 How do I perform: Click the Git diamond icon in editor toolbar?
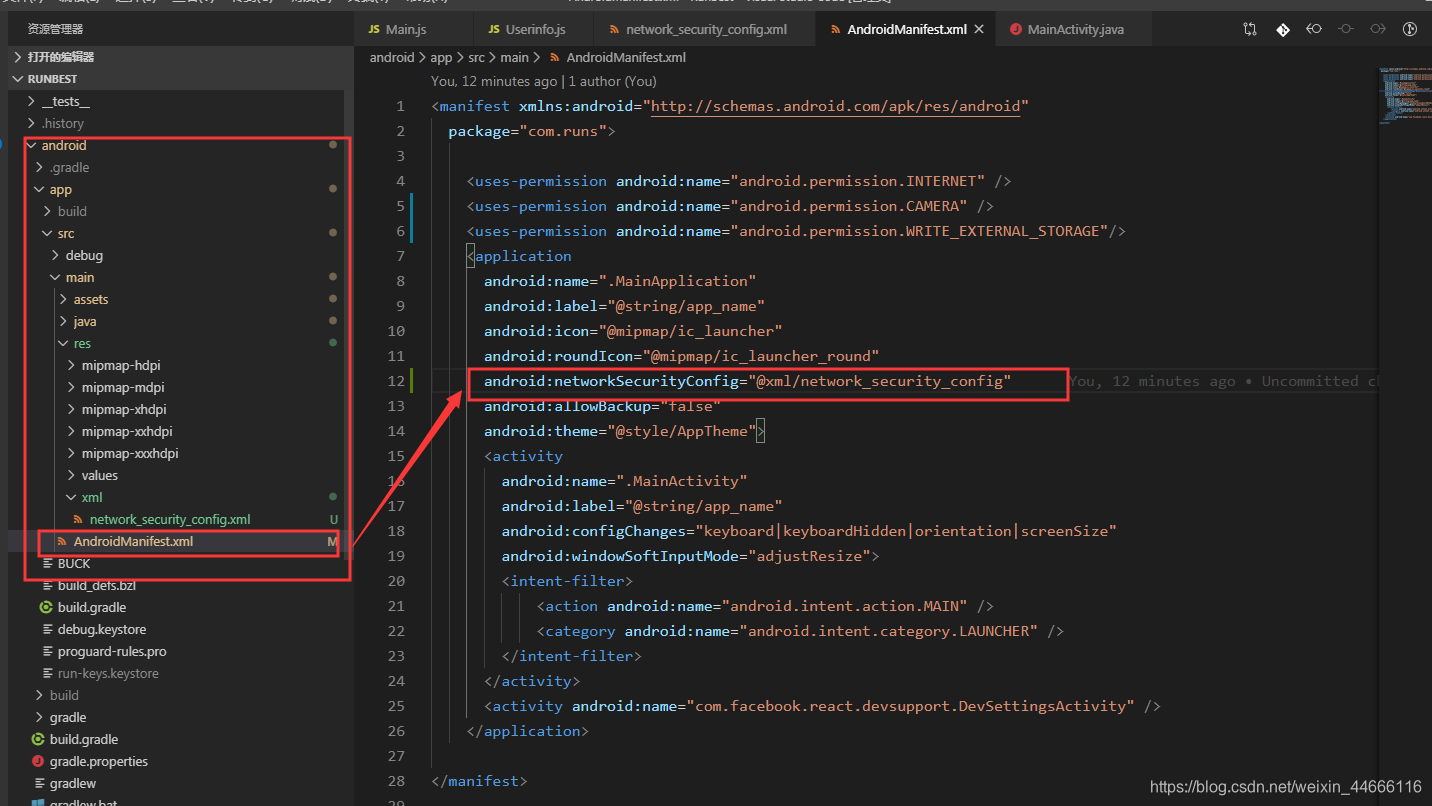click(x=1282, y=30)
